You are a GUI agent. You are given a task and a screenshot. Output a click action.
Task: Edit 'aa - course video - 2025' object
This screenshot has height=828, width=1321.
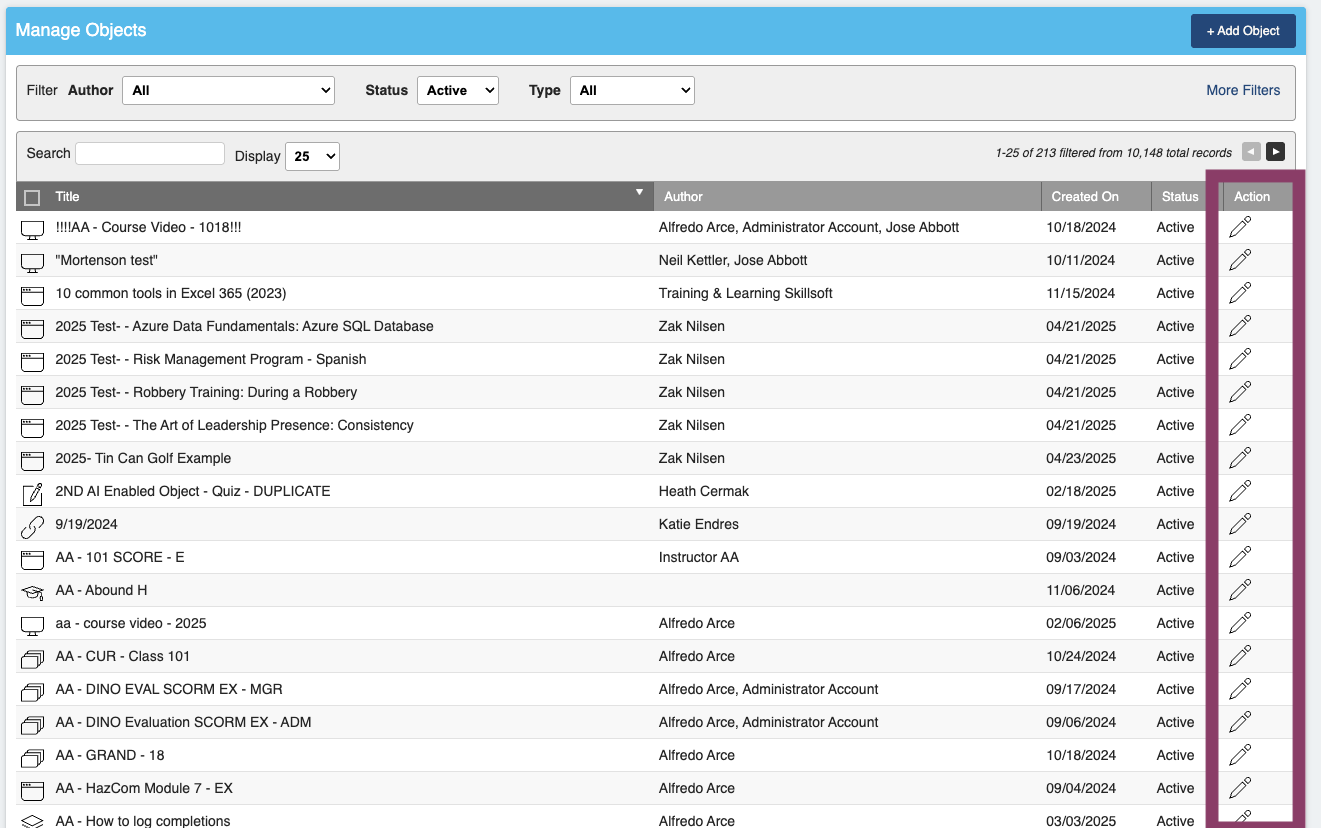click(1240, 623)
